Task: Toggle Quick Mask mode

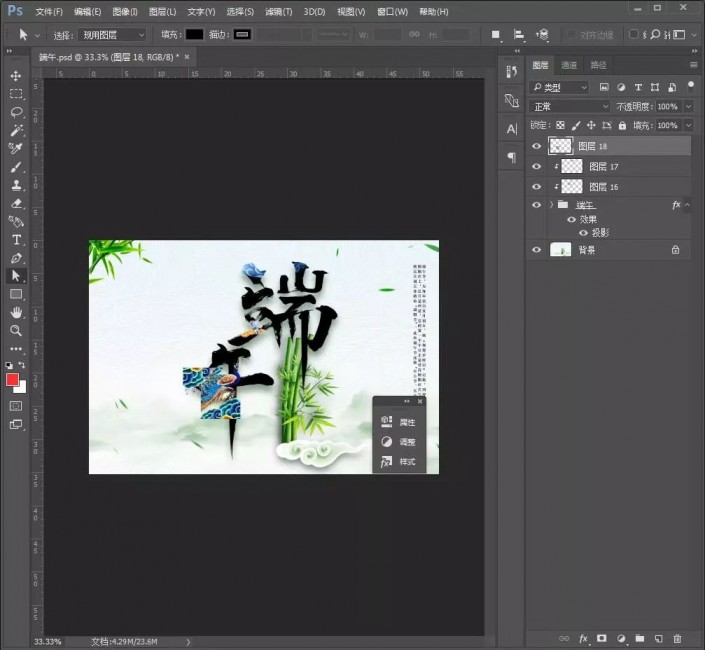Action: [x=16, y=406]
